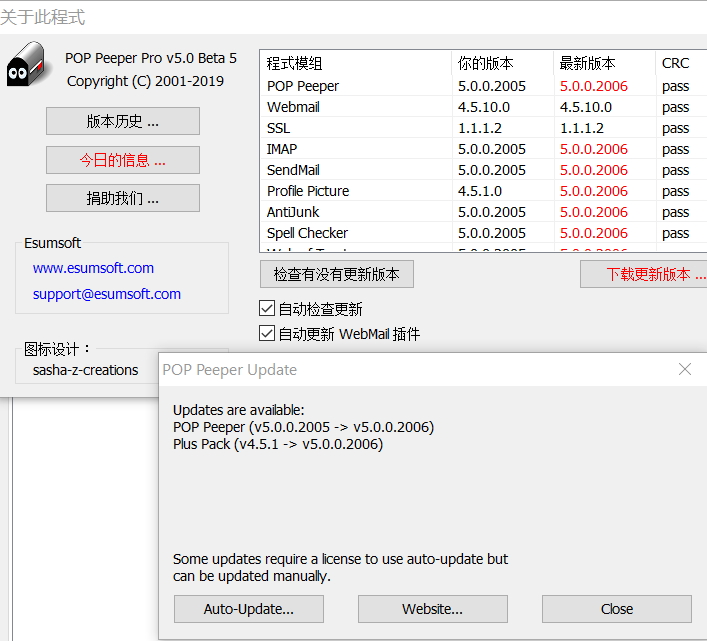Screen dimensions: 707x641
Task: Select the AntiJunk module row
Action: click(x=483, y=212)
